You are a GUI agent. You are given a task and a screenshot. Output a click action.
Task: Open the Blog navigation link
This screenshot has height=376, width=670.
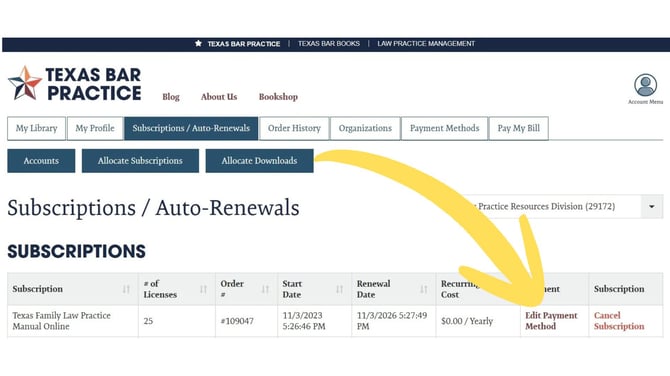pos(170,97)
